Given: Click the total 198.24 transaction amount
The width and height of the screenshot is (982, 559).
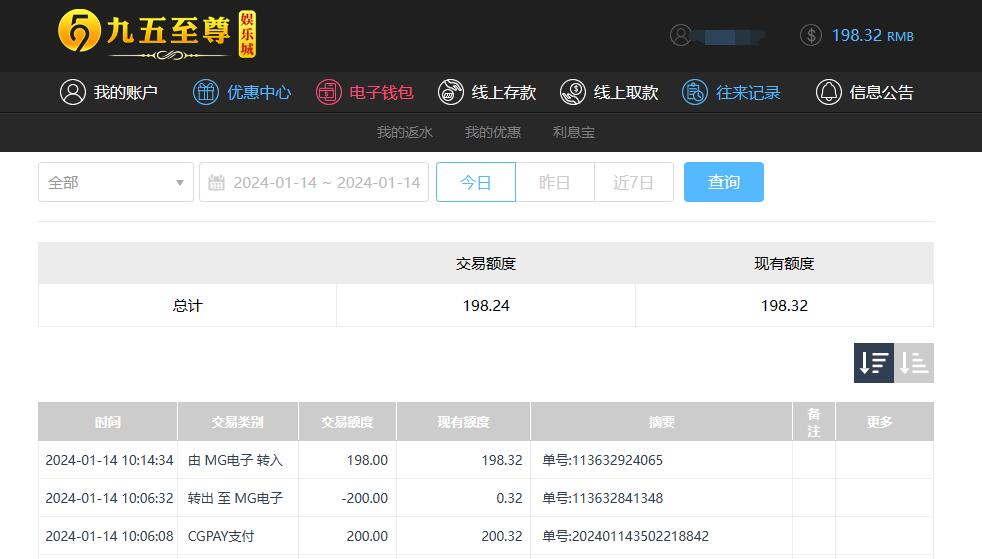Looking at the screenshot, I should (x=486, y=305).
